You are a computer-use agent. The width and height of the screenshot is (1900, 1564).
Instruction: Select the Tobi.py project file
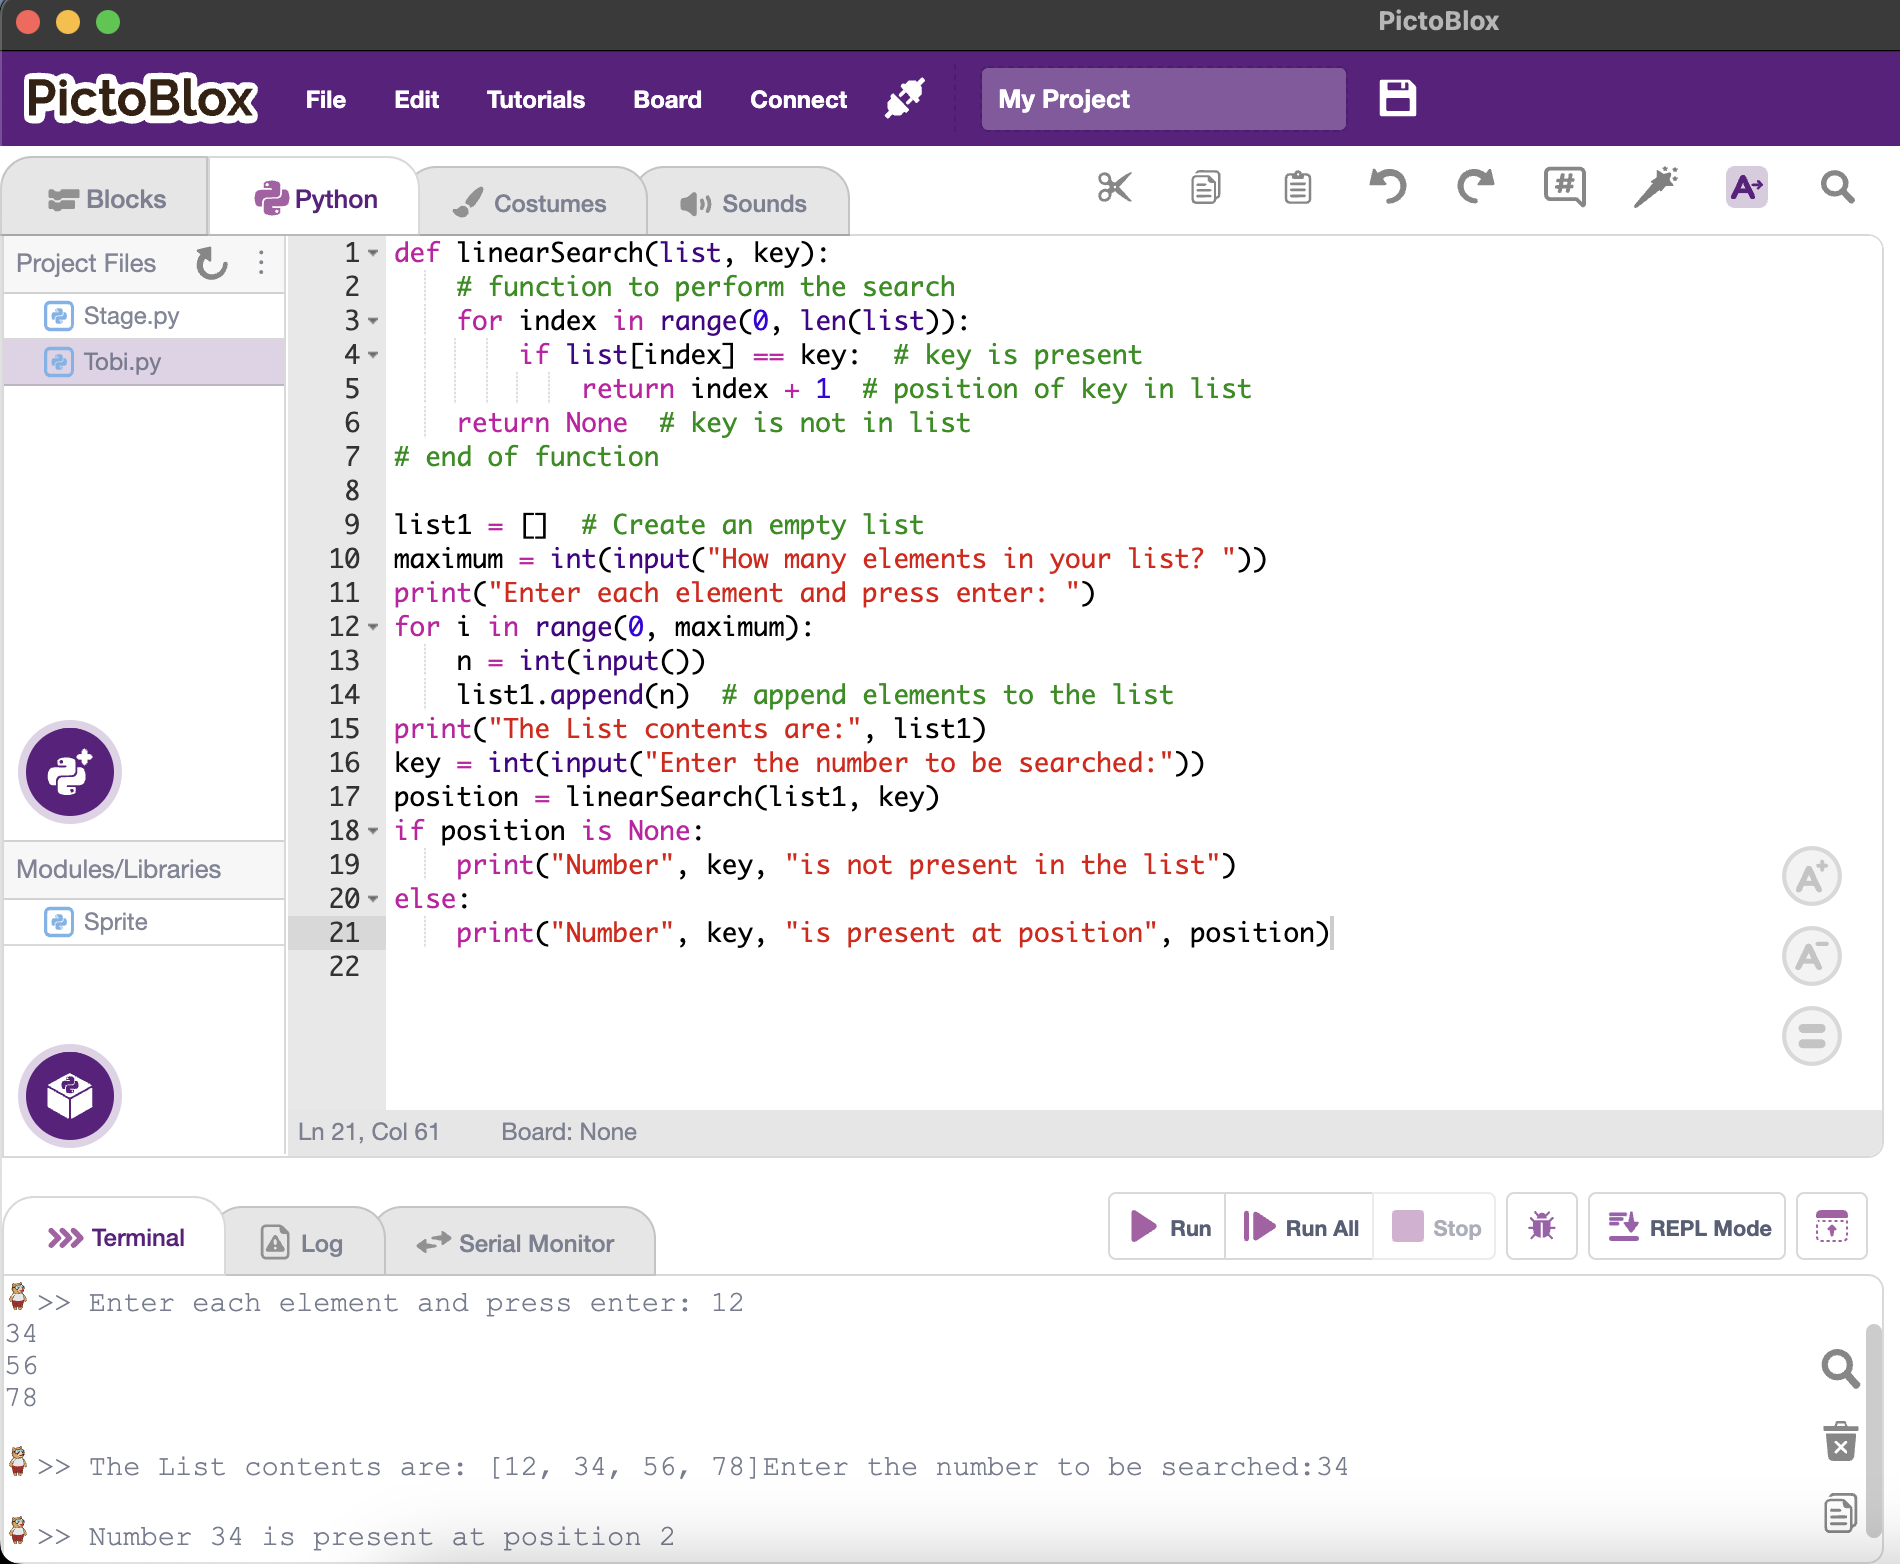[x=122, y=362]
